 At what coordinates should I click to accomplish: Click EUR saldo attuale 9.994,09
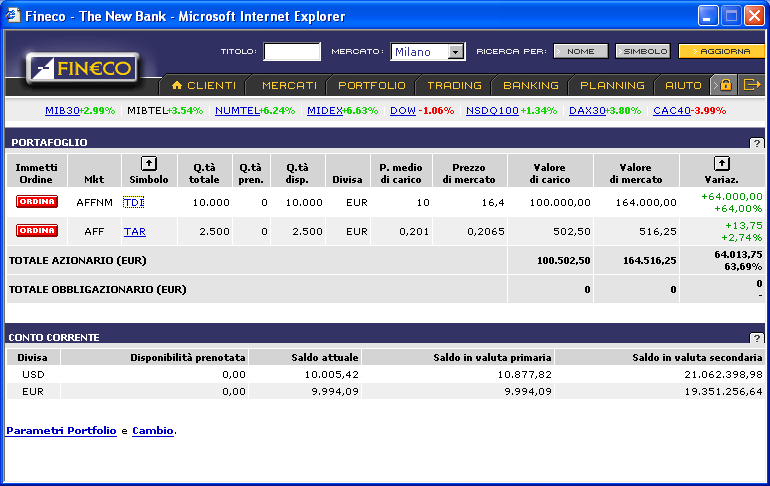335,392
